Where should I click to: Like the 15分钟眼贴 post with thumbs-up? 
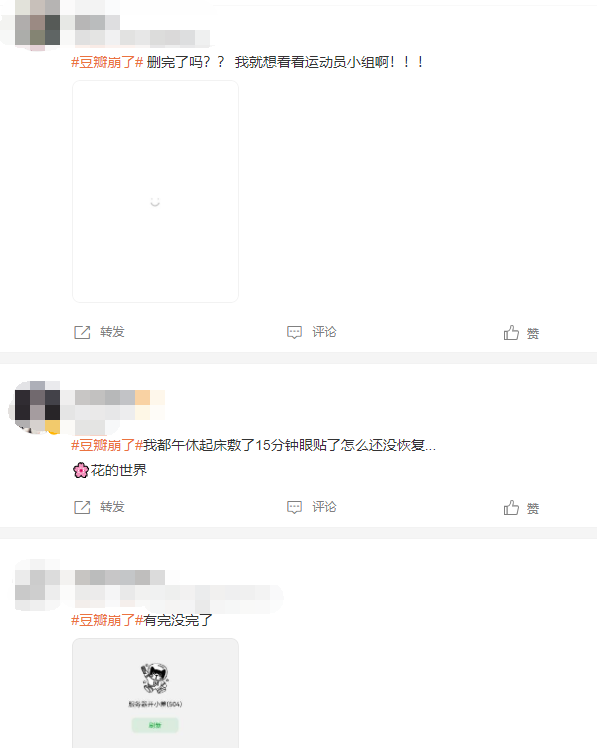point(511,508)
